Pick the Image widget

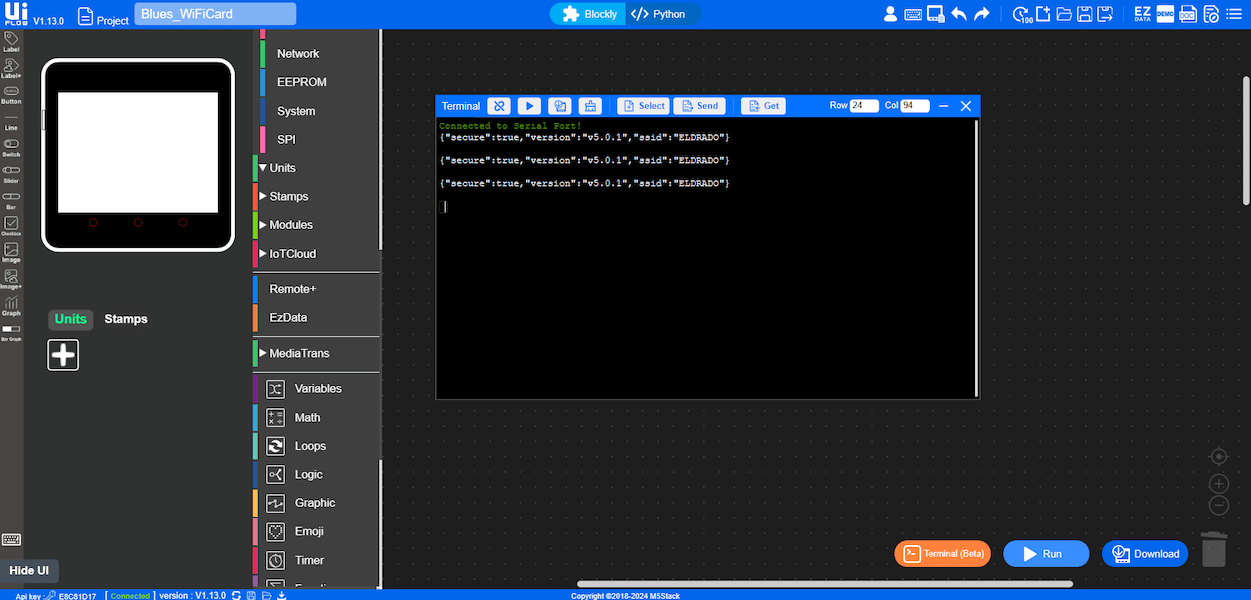coord(11,252)
